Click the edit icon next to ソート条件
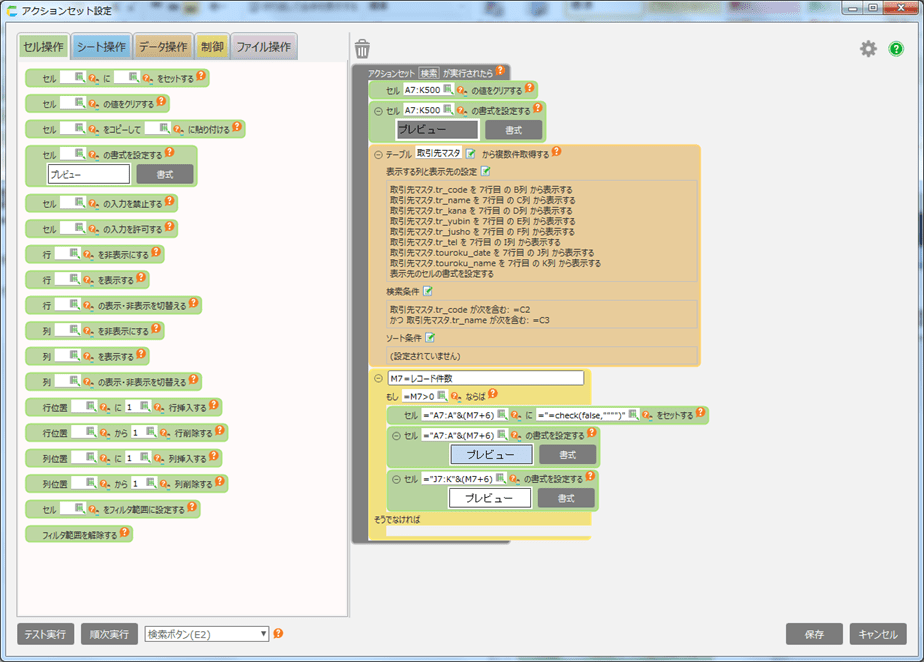 click(x=429, y=339)
